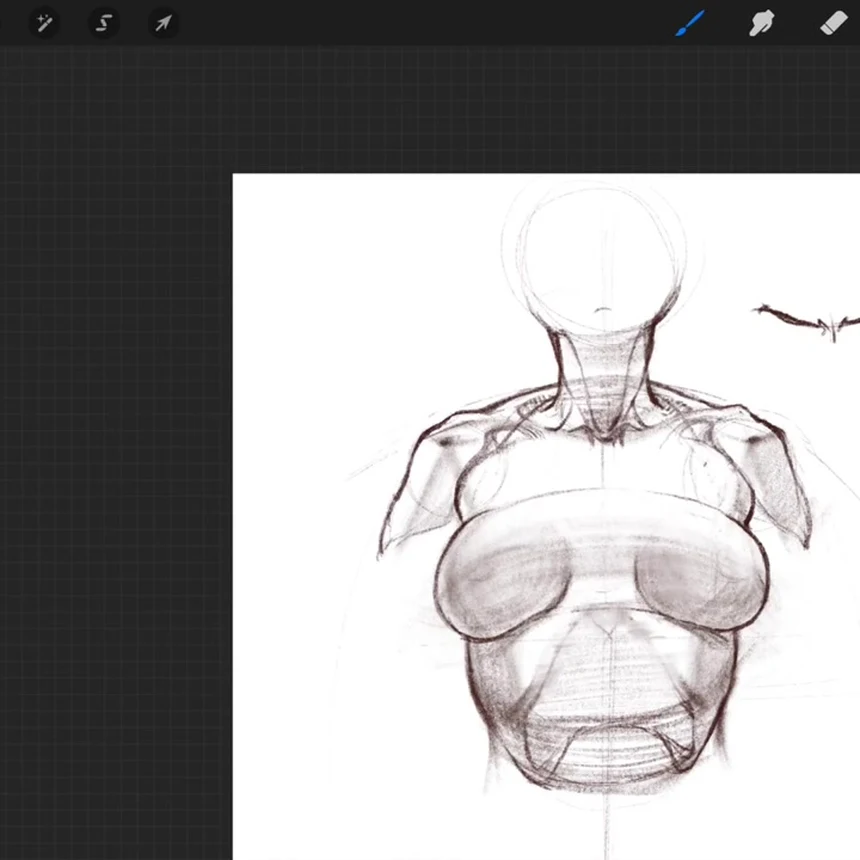Screen dimensions: 860x860
Task: Activate the Selection tool
Action: click(x=104, y=23)
